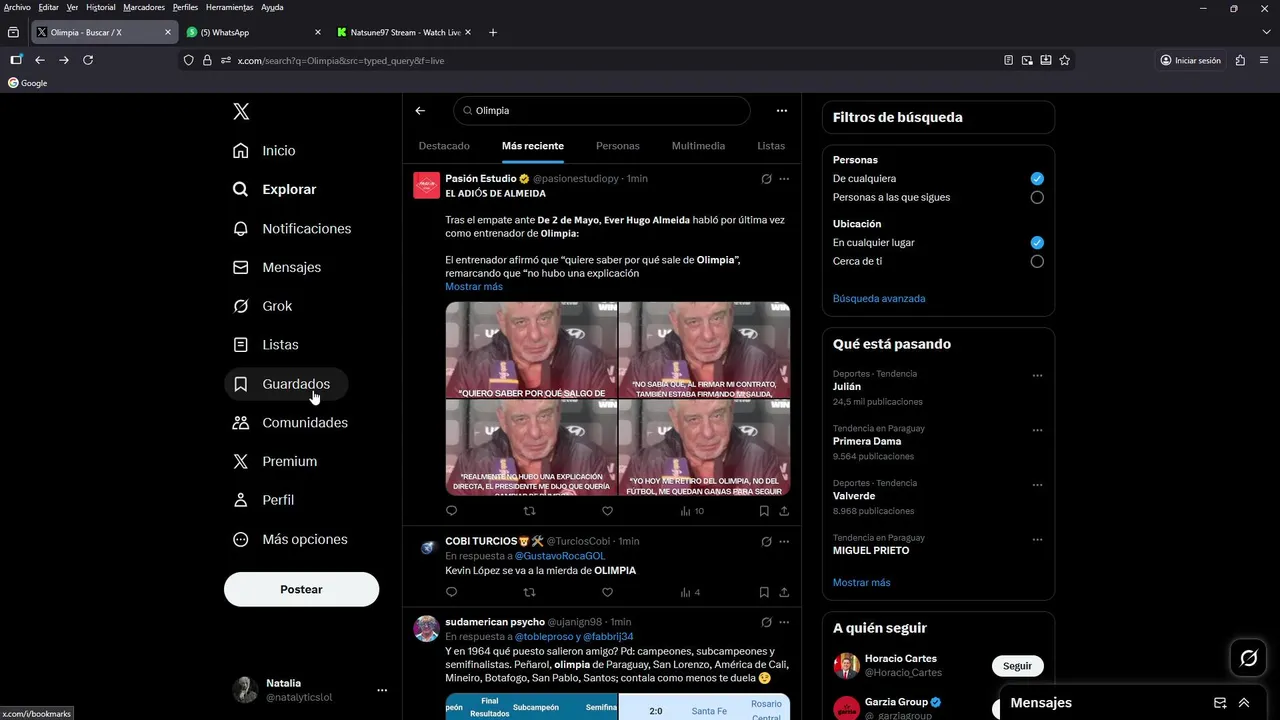
Task: Click the Olimpia search field
Action: 601,111
